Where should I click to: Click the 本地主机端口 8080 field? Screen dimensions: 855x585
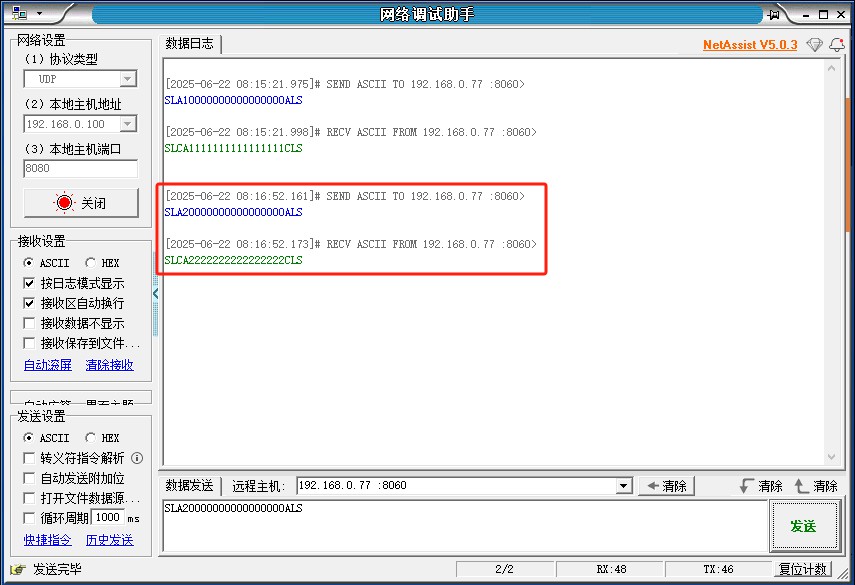(x=81, y=168)
